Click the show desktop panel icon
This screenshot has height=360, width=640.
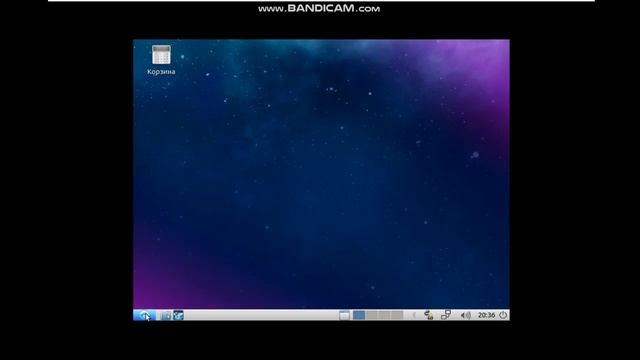pyautogui.click(x=344, y=315)
